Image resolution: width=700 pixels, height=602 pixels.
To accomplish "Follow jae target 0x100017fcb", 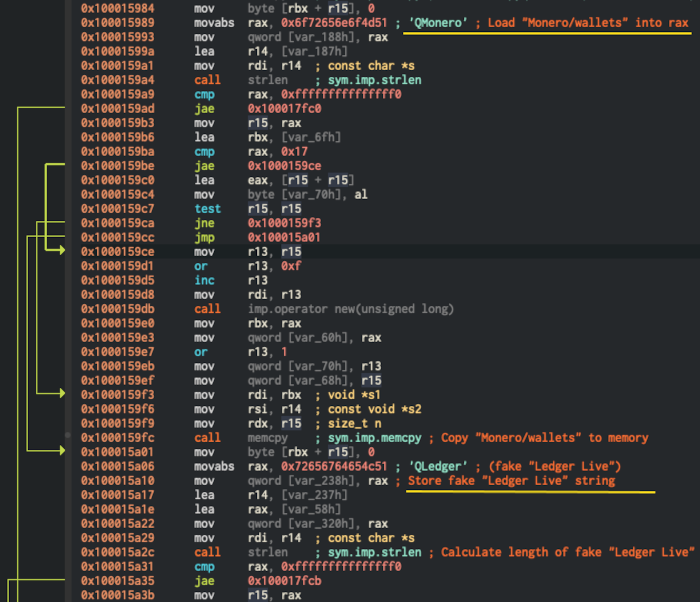I will coord(284,581).
